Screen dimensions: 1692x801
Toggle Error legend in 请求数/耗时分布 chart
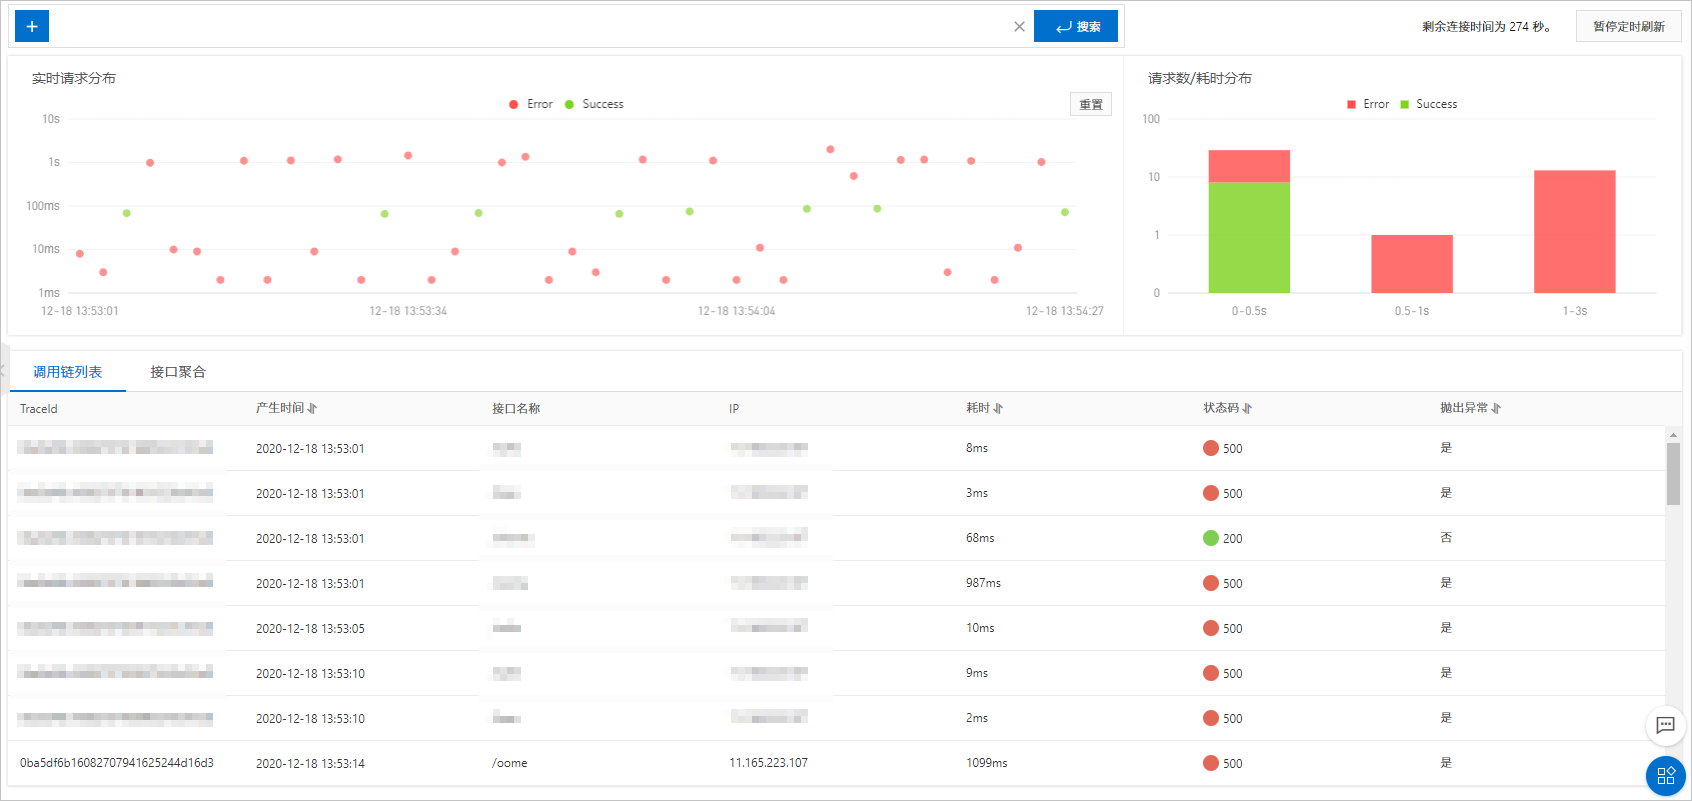[1367, 104]
